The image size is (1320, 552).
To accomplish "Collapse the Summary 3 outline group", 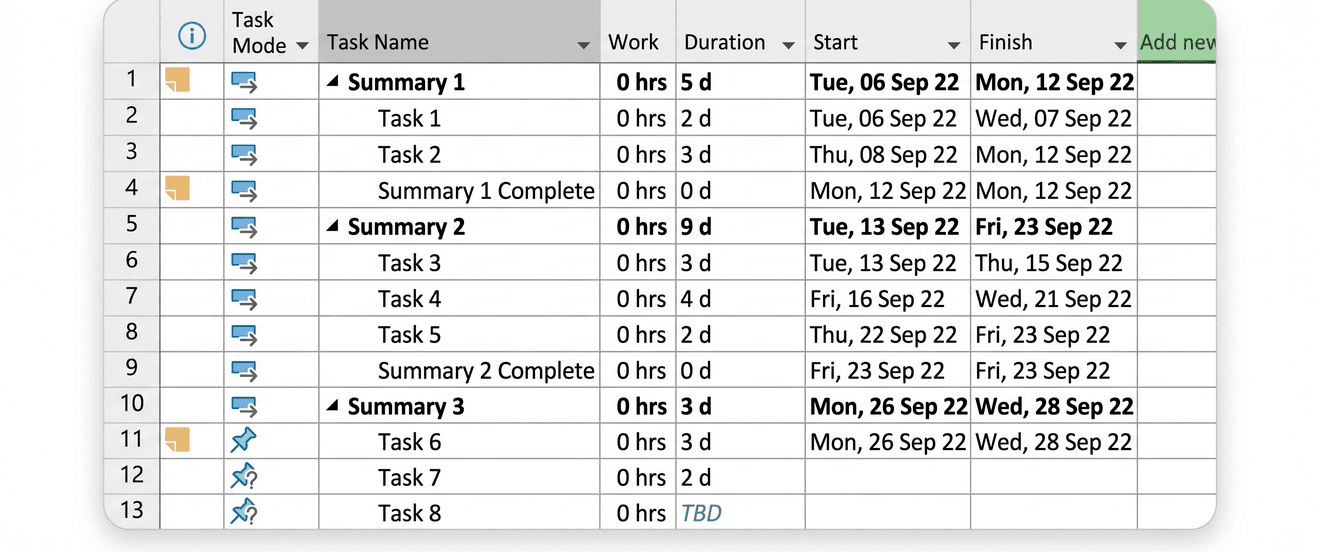I will (333, 407).
